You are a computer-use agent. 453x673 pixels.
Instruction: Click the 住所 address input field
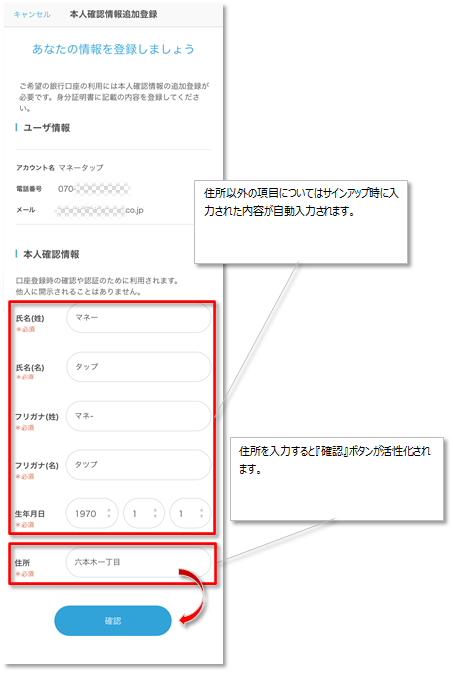pos(139,562)
